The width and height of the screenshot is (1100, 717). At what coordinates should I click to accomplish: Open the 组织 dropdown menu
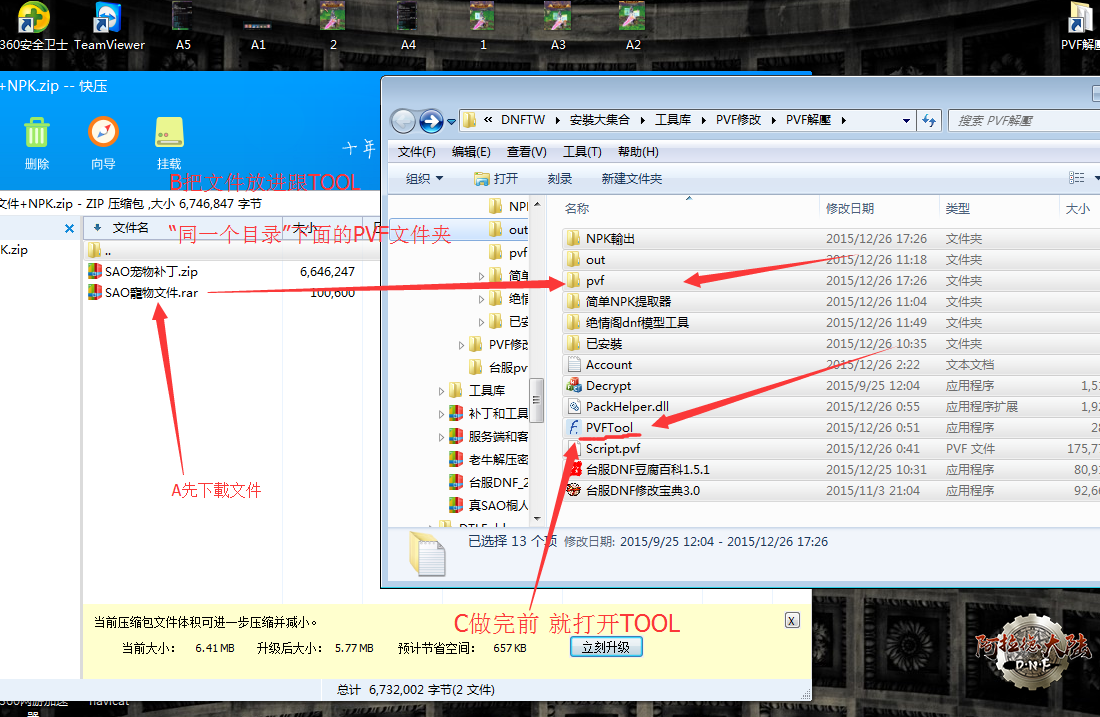point(425,179)
